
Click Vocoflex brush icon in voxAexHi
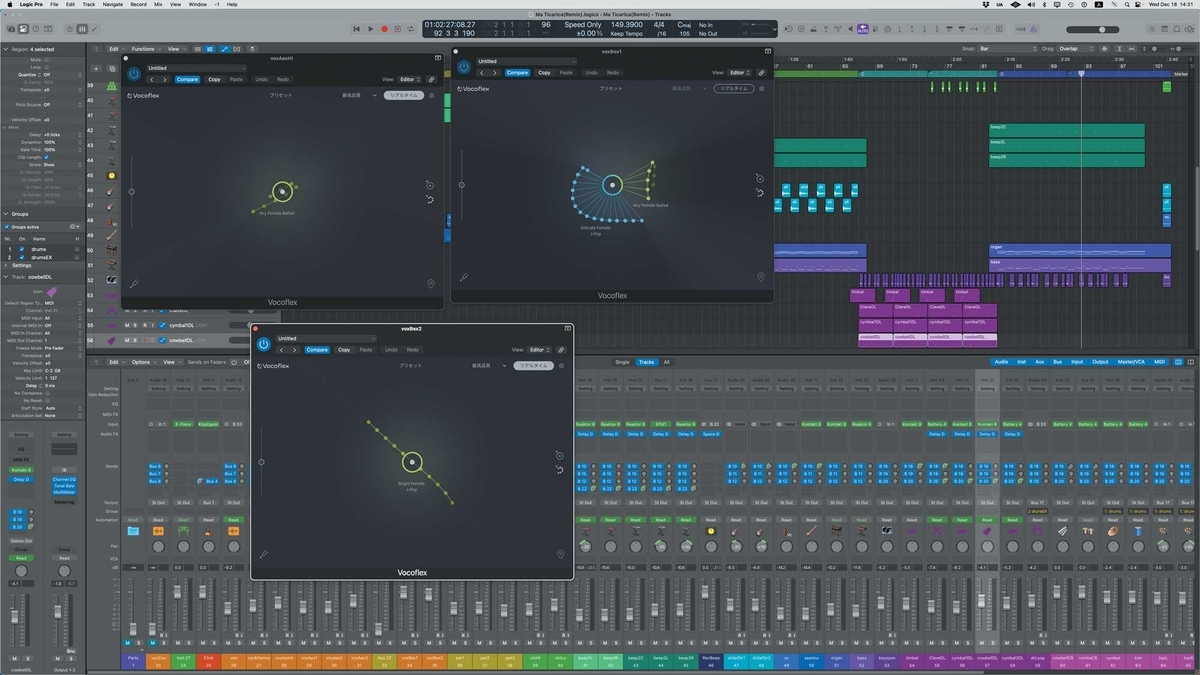(x=133, y=284)
